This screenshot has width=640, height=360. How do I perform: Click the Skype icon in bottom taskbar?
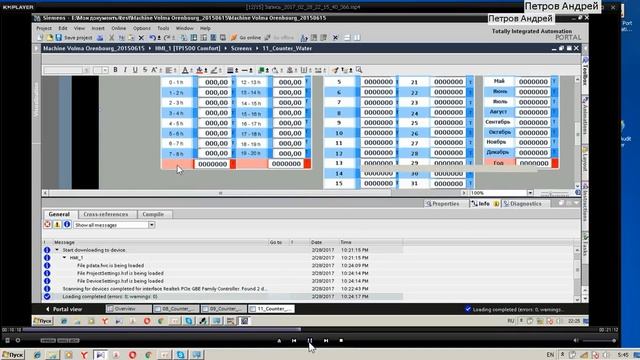click(180, 355)
